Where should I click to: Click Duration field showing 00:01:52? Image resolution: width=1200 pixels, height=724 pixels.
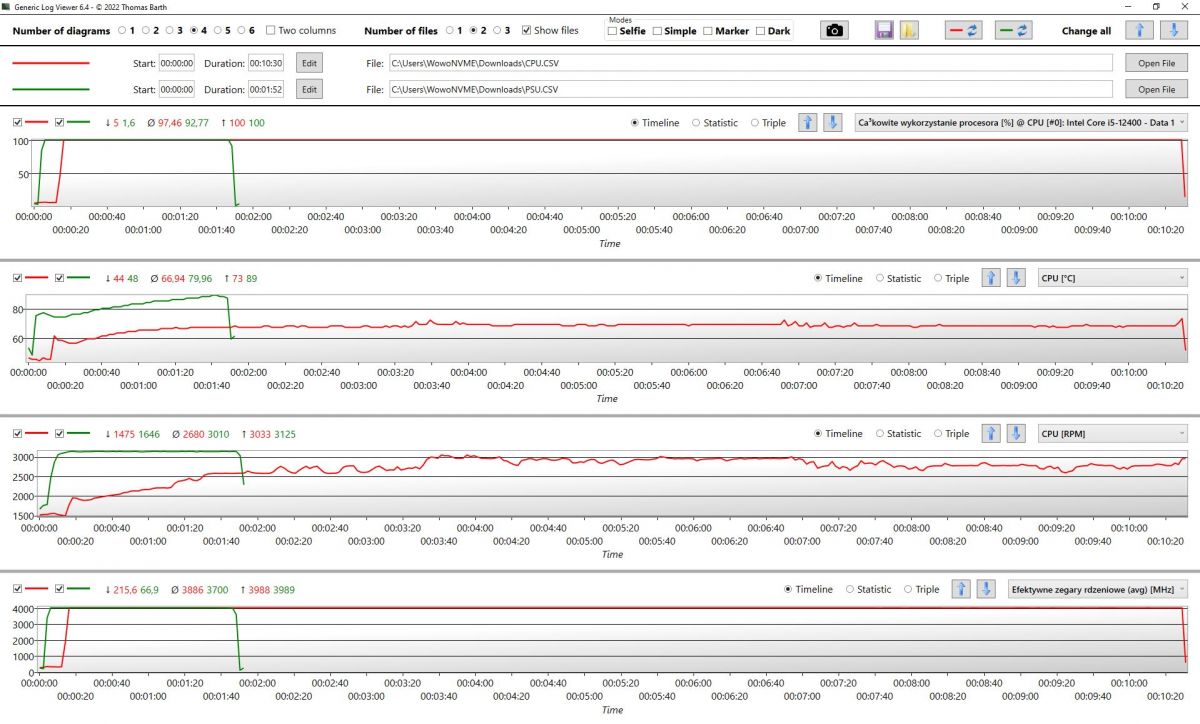(268, 89)
